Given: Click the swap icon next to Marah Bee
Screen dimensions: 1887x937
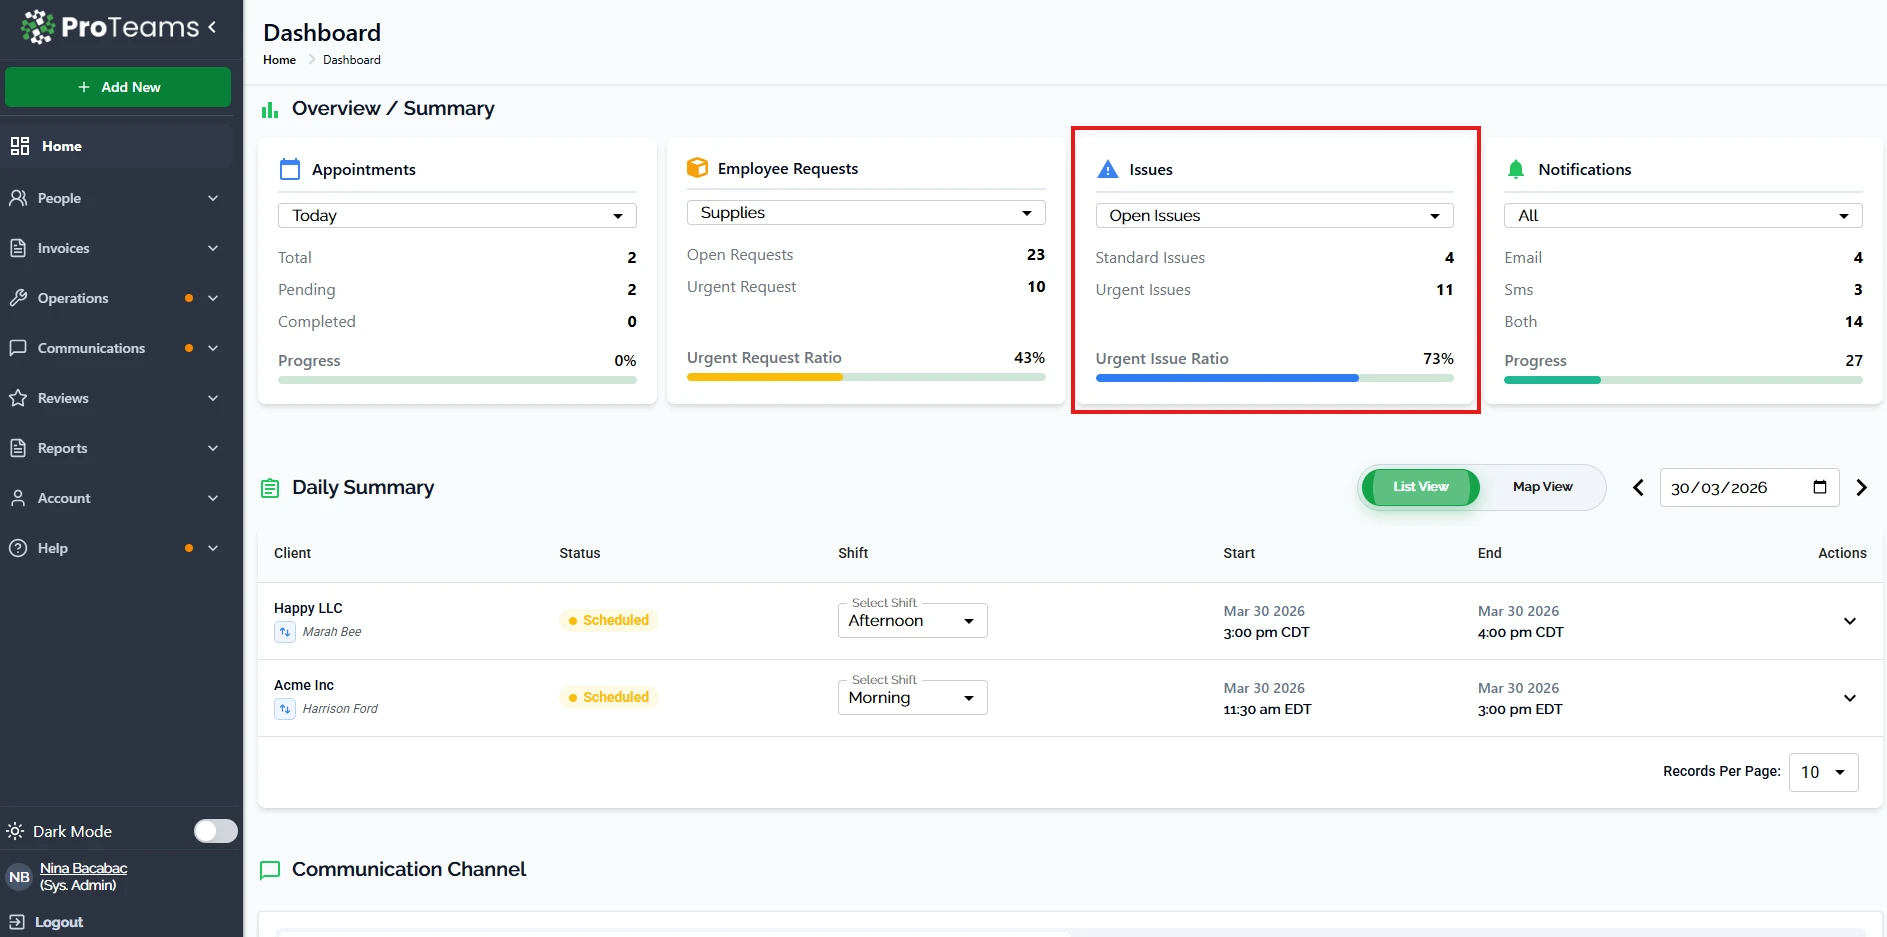Looking at the screenshot, I should tap(285, 632).
